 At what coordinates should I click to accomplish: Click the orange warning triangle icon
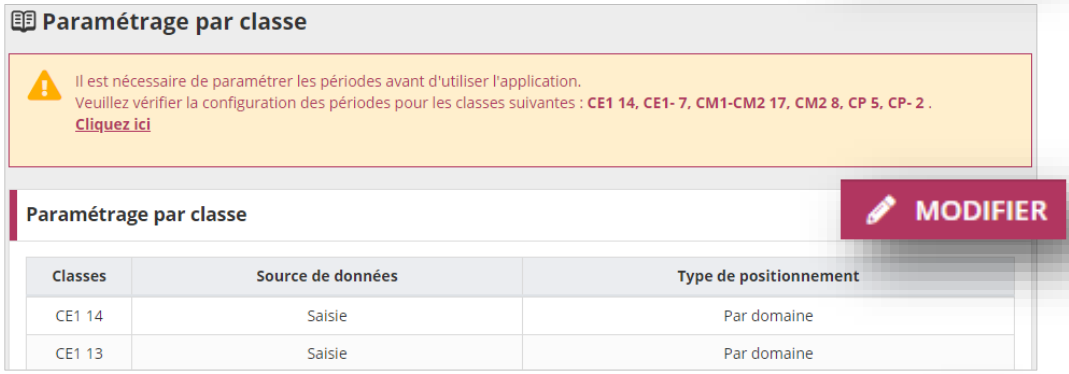tap(44, 84)
